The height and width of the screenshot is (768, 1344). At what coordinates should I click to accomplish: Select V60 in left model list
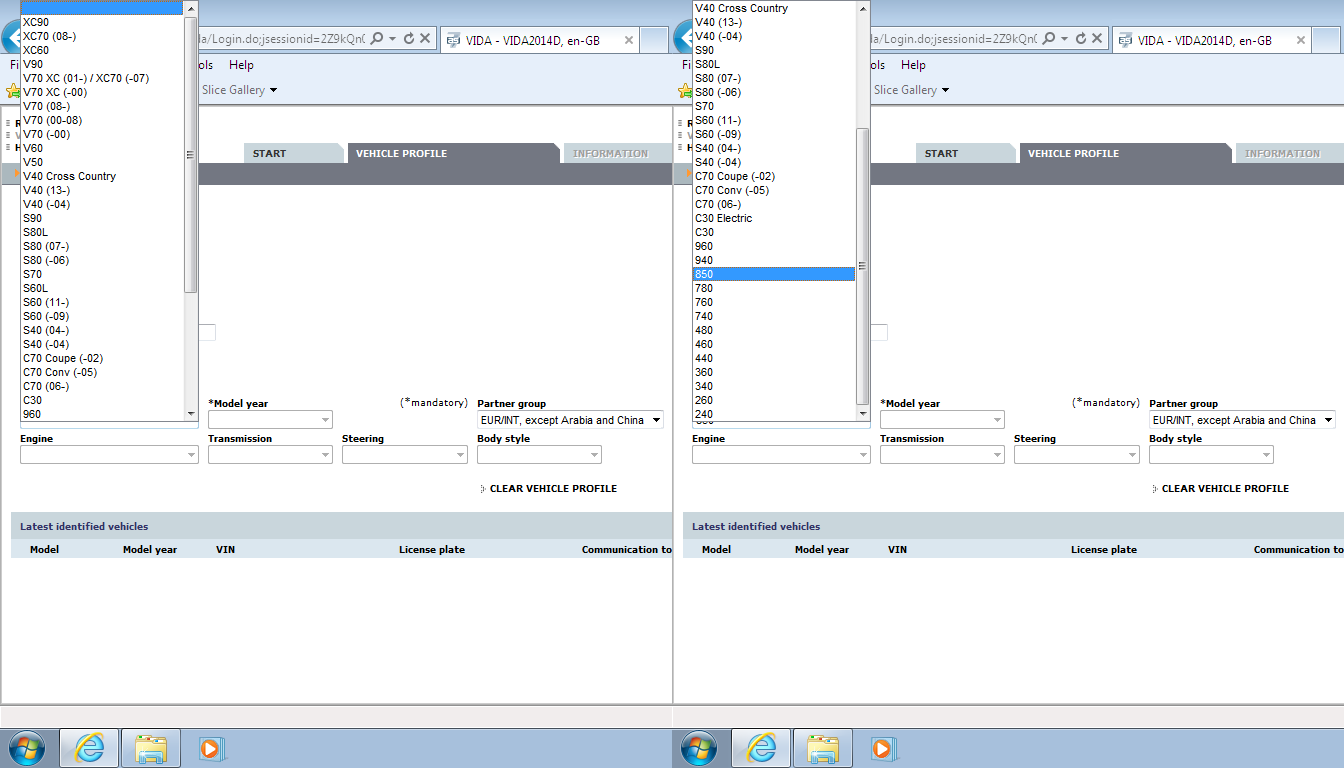(x=102, y=148)
